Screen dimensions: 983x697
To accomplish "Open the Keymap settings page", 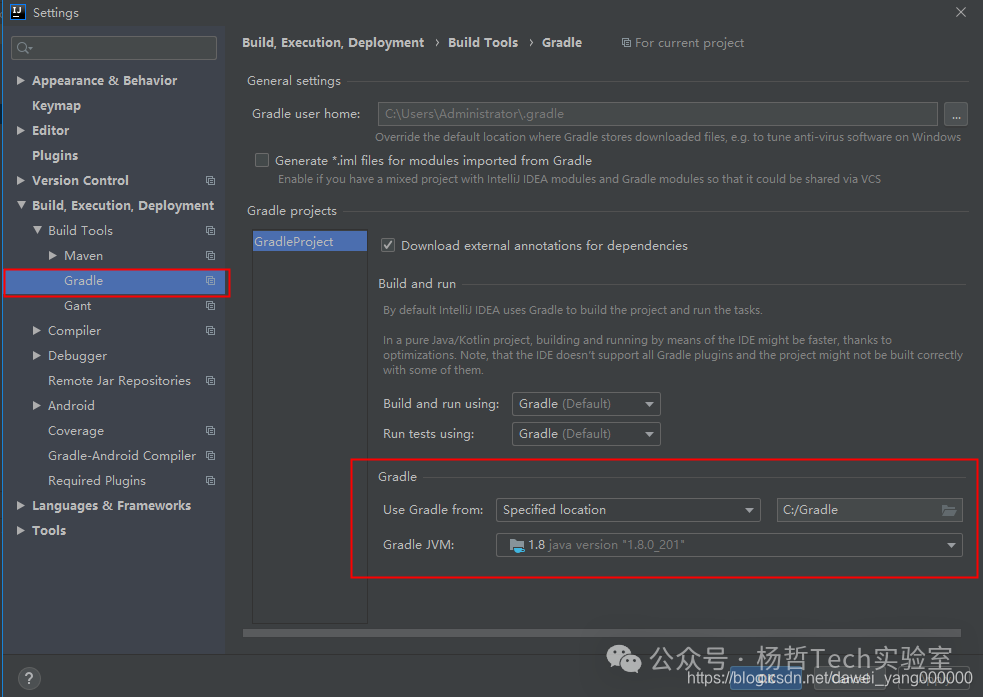I will point(56,105).
